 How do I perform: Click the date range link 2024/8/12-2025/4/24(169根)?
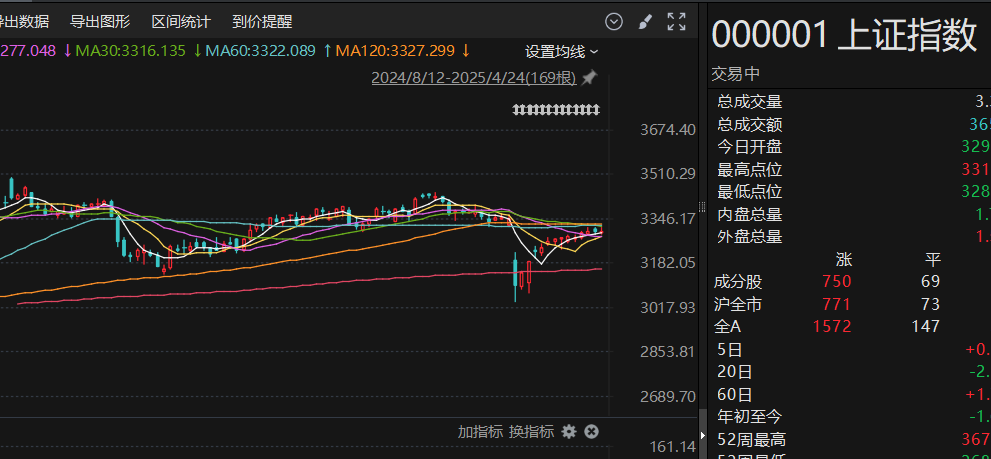(x=474, y=78)
